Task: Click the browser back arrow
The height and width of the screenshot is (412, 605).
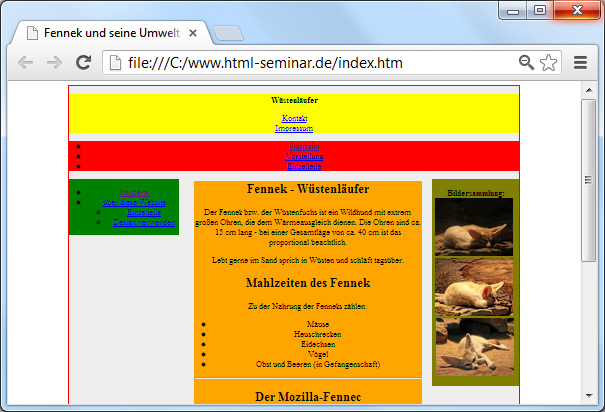Action: pyautogui.click(x=25, y=62)
